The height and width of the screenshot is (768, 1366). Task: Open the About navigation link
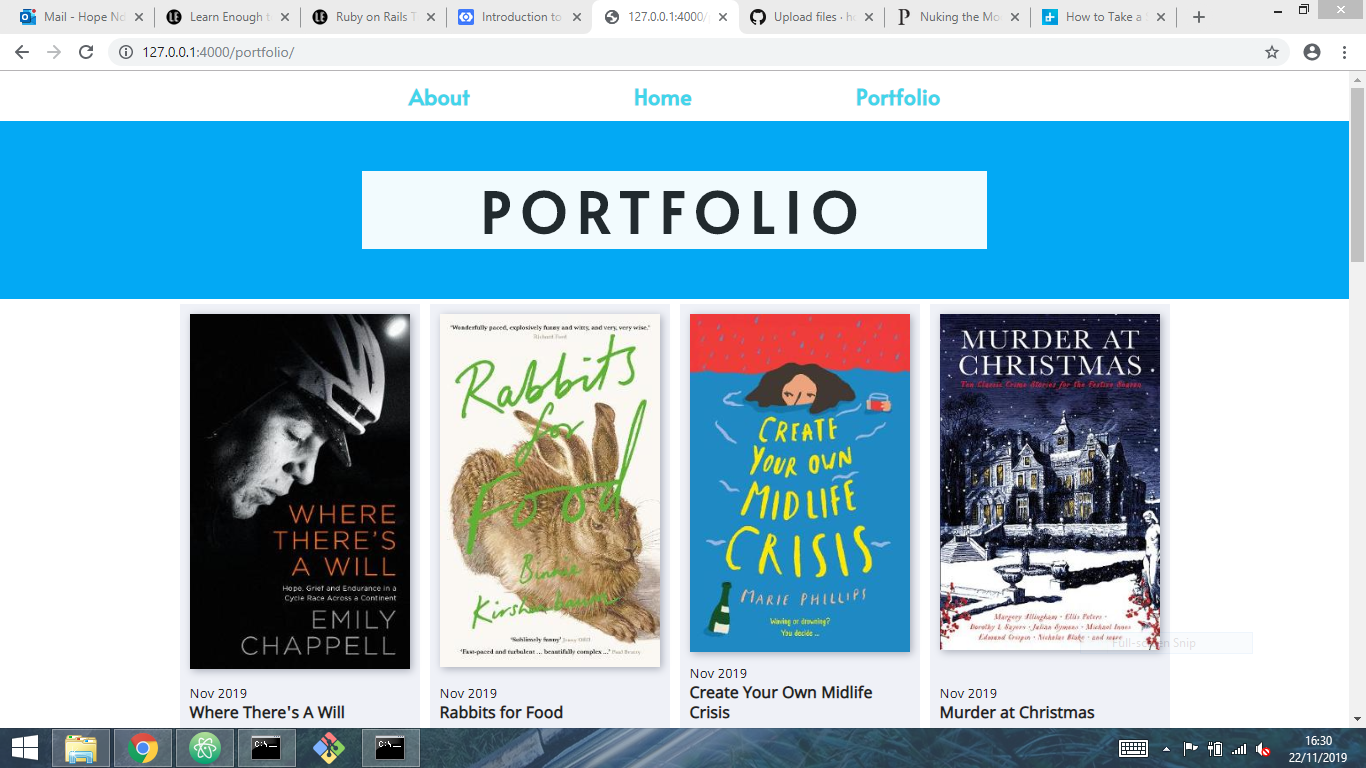[x=439, y=98]
